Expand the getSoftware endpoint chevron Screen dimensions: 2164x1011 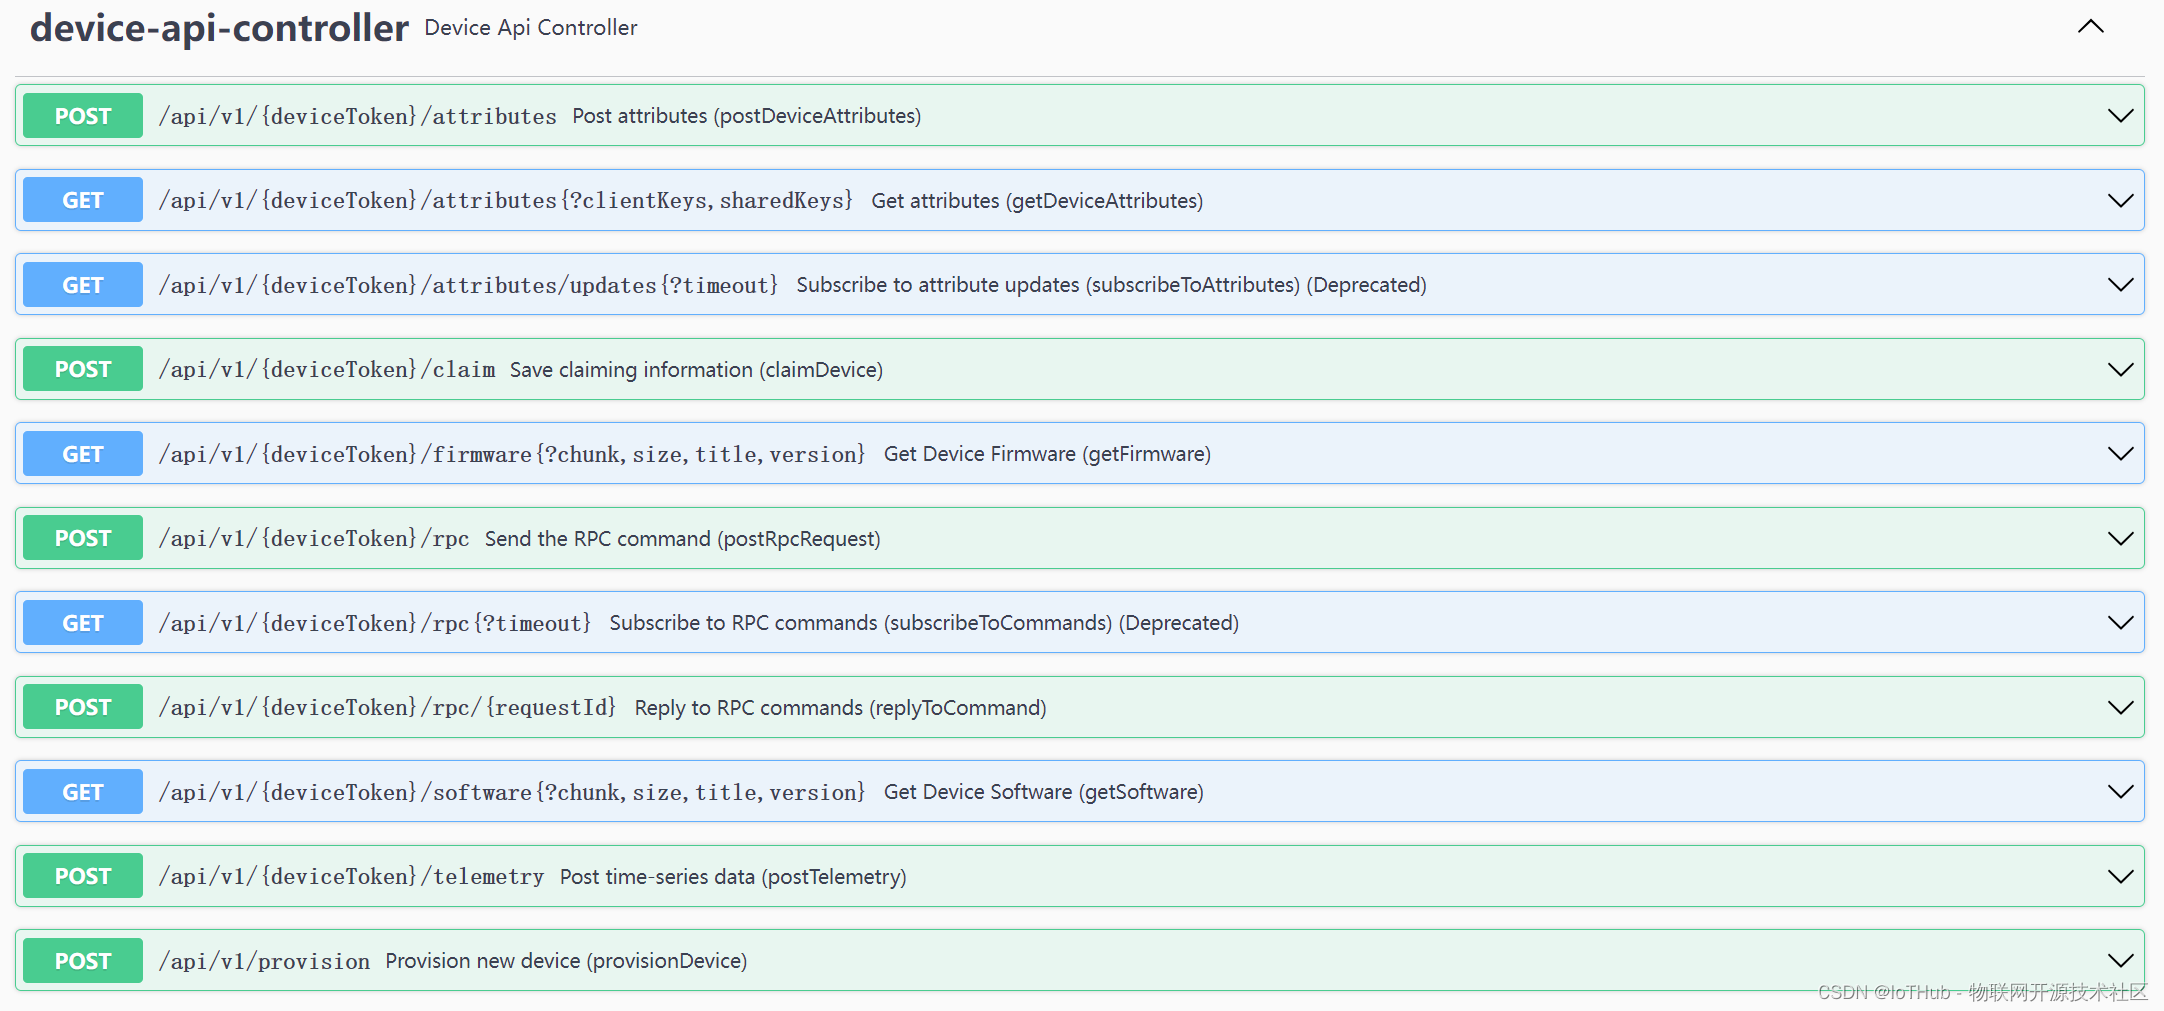[x=2120, y=792]
